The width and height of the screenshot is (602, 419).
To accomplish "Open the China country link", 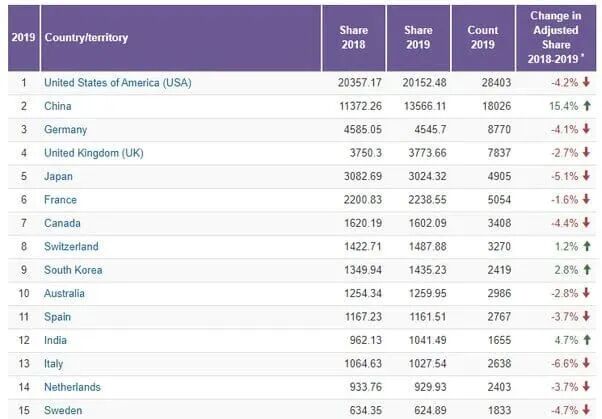I will 58,106.
